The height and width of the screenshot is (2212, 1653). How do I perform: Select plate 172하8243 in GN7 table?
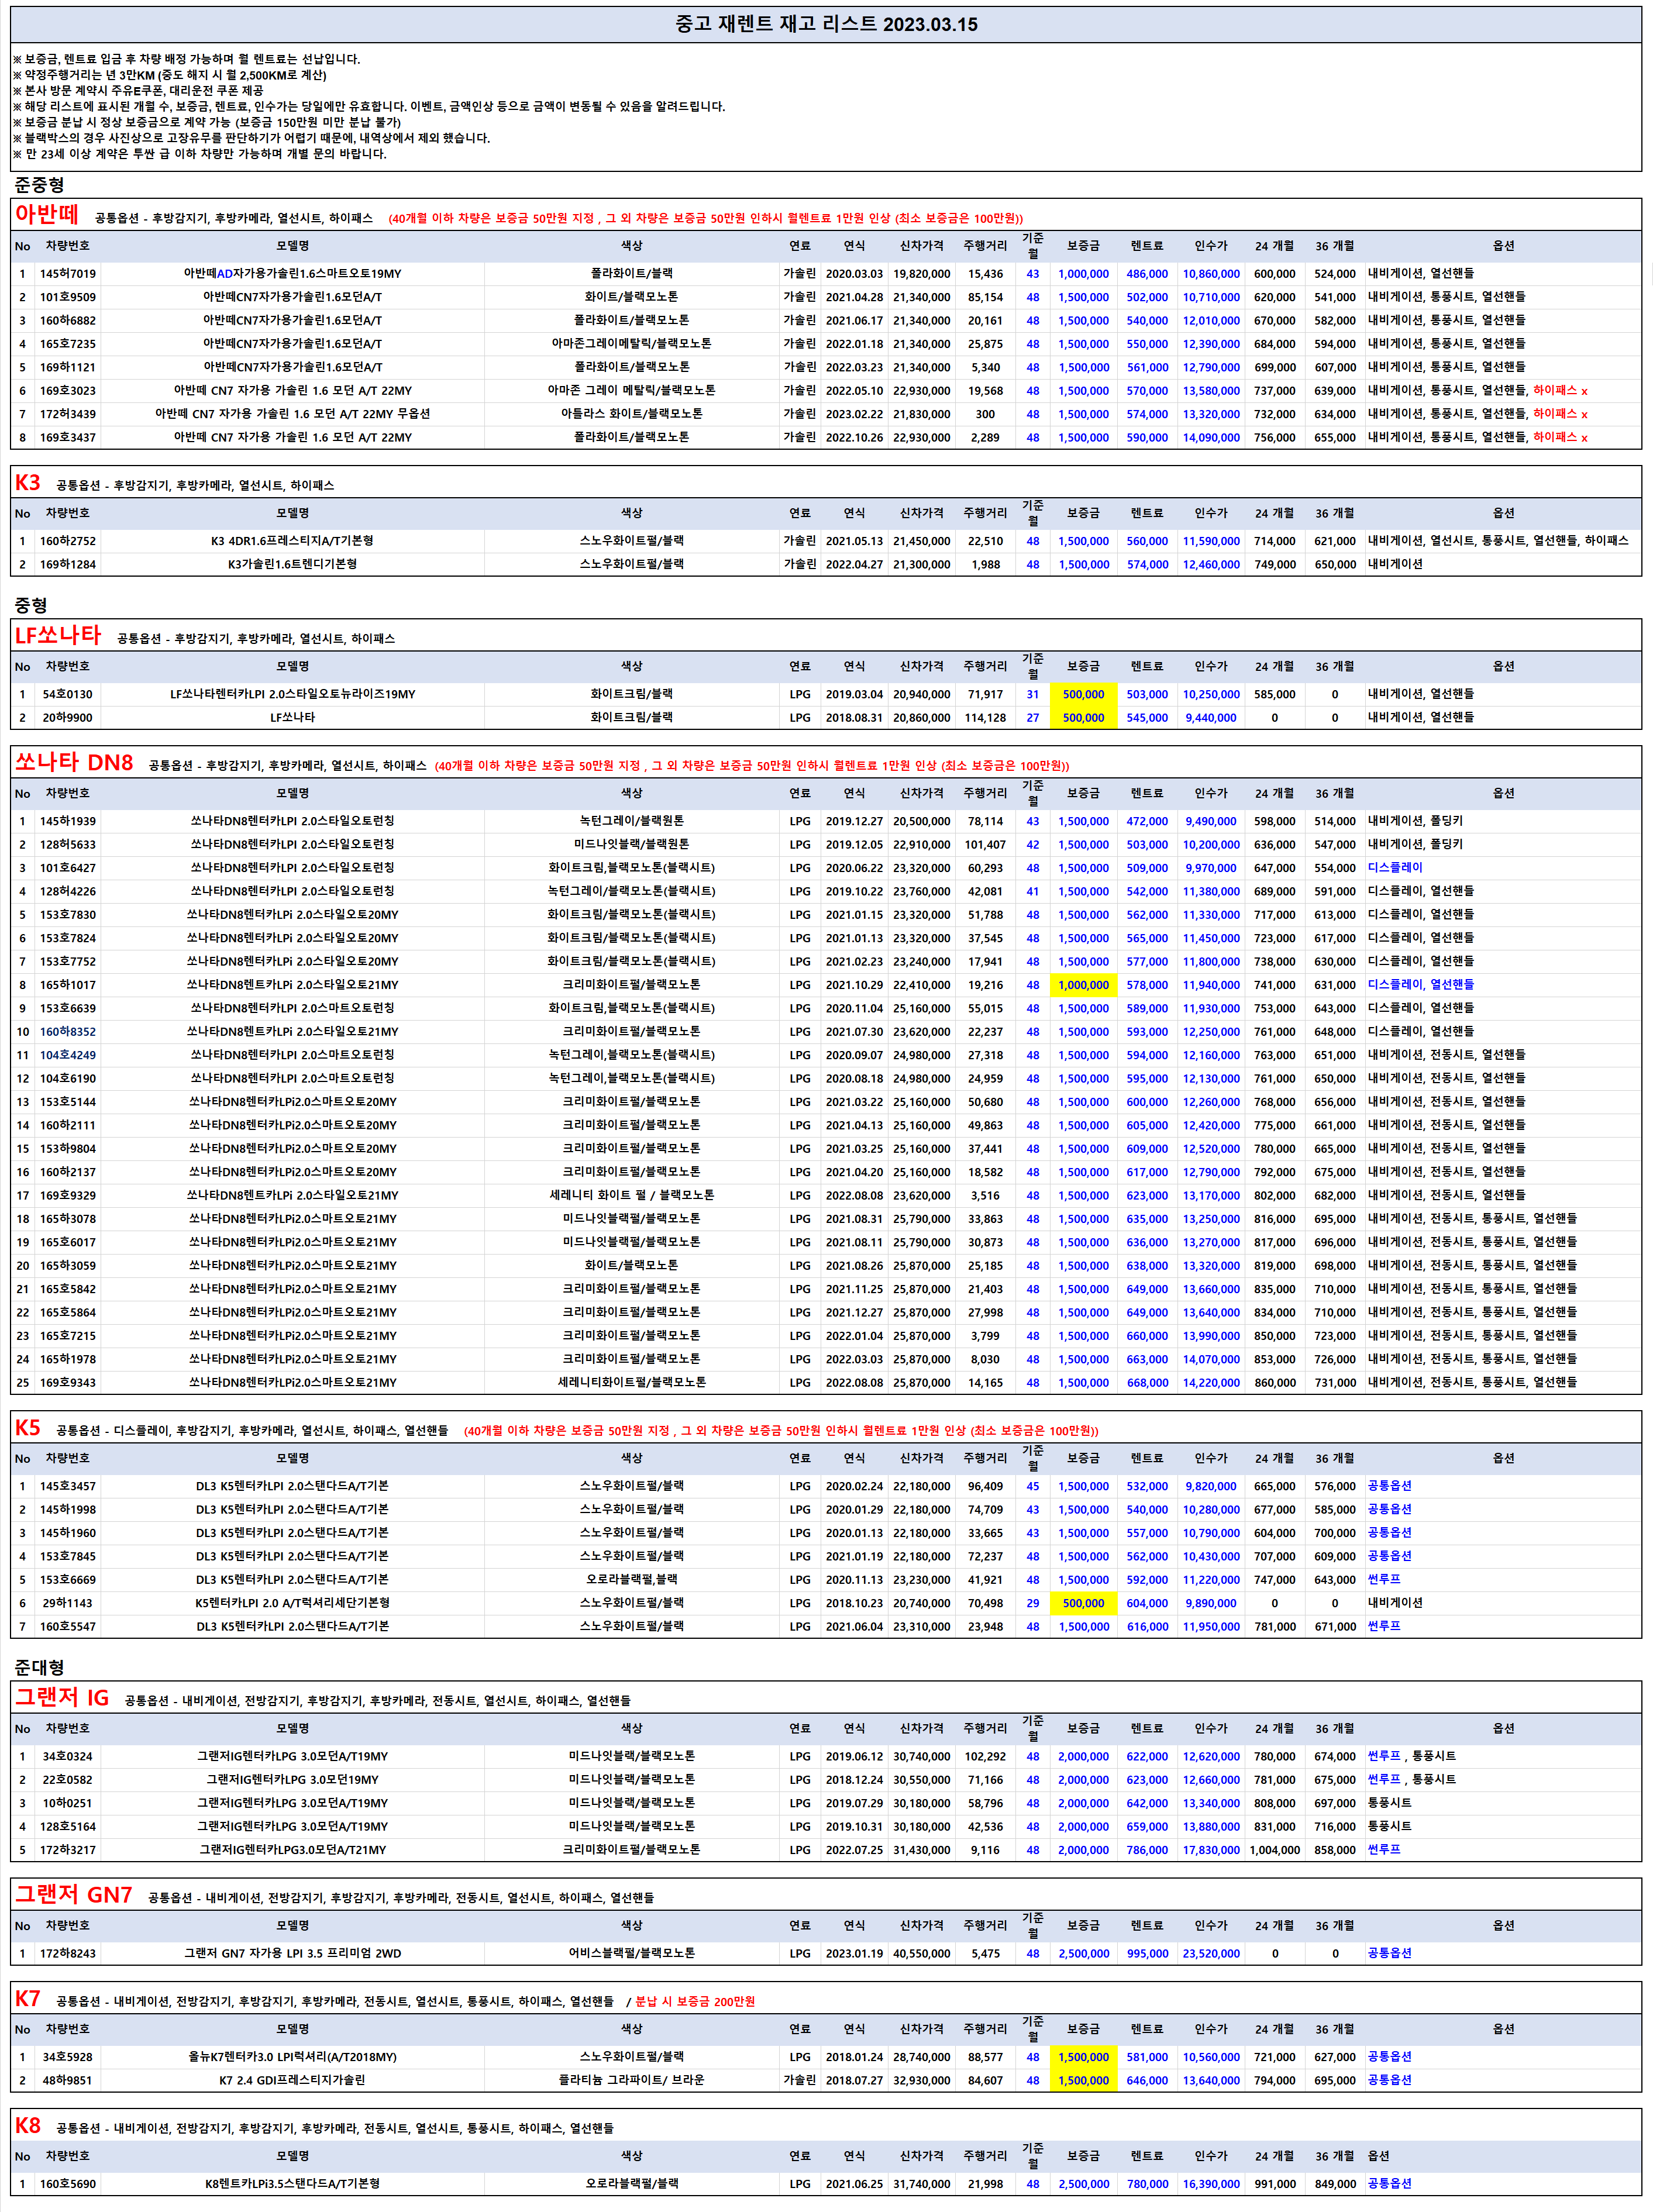click(x=68, y=1953)
